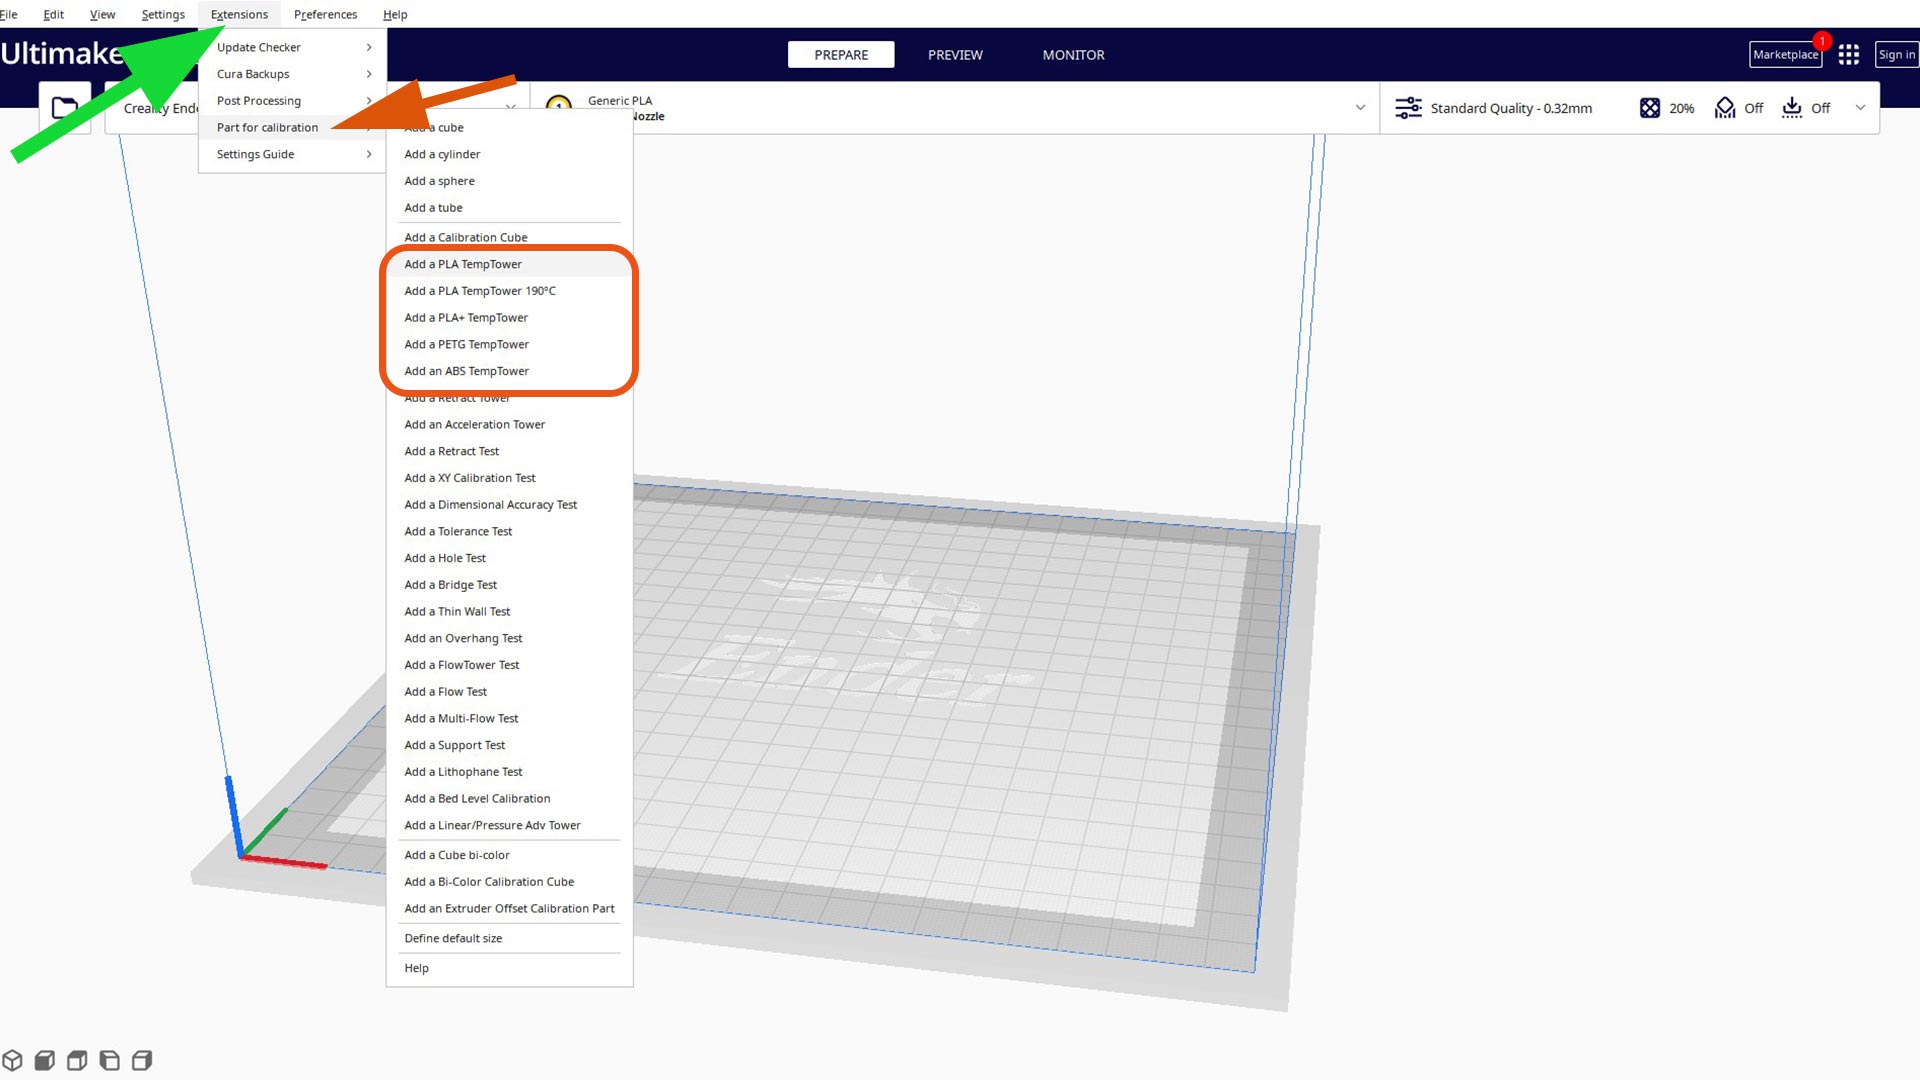Choose Add a PLA TempTower 190°C
This screenshot has width=1920, height=1080.
[x=509, y=291]
